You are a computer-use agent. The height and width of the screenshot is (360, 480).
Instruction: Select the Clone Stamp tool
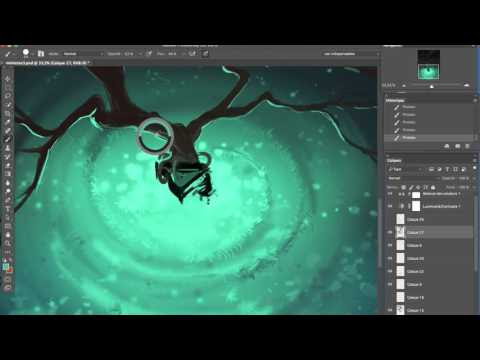pyautogui.click(x=8, y=148)
